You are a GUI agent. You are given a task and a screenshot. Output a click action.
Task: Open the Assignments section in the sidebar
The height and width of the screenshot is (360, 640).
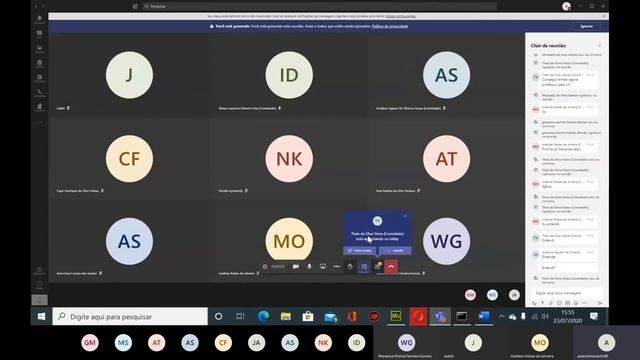click(x=40, y=64)
